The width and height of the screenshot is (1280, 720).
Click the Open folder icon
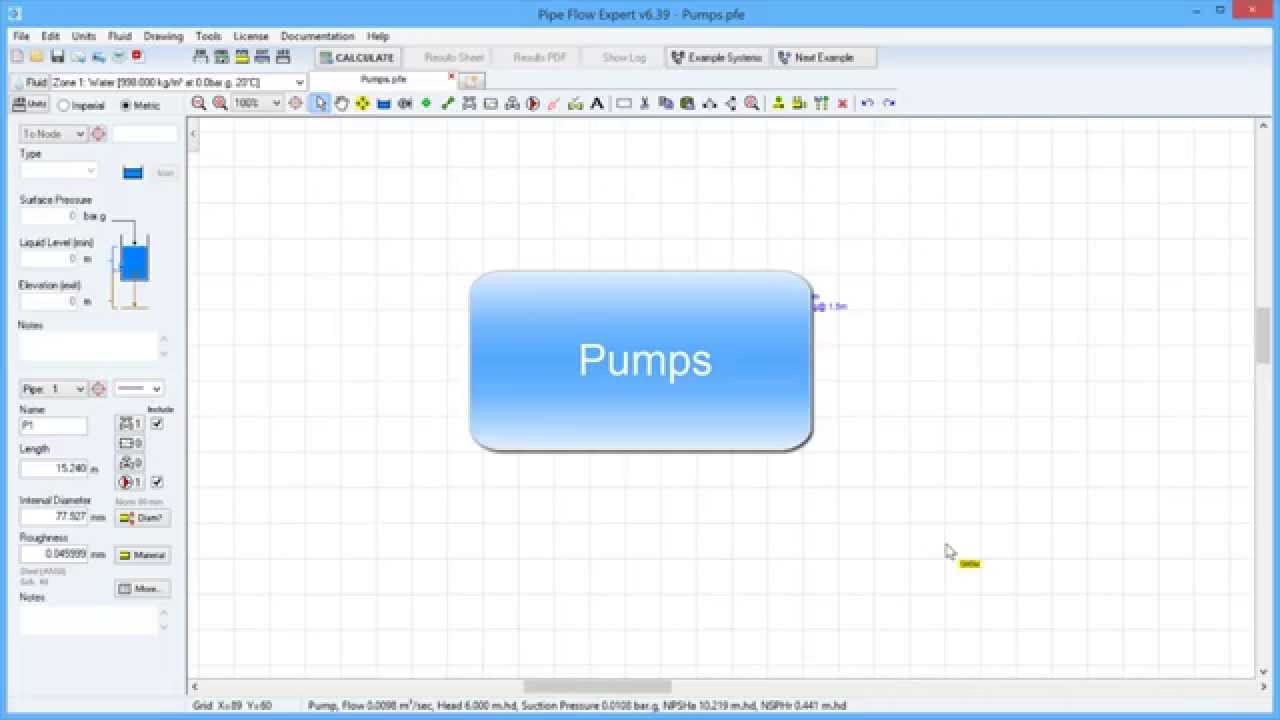click(x=37, y=57)
